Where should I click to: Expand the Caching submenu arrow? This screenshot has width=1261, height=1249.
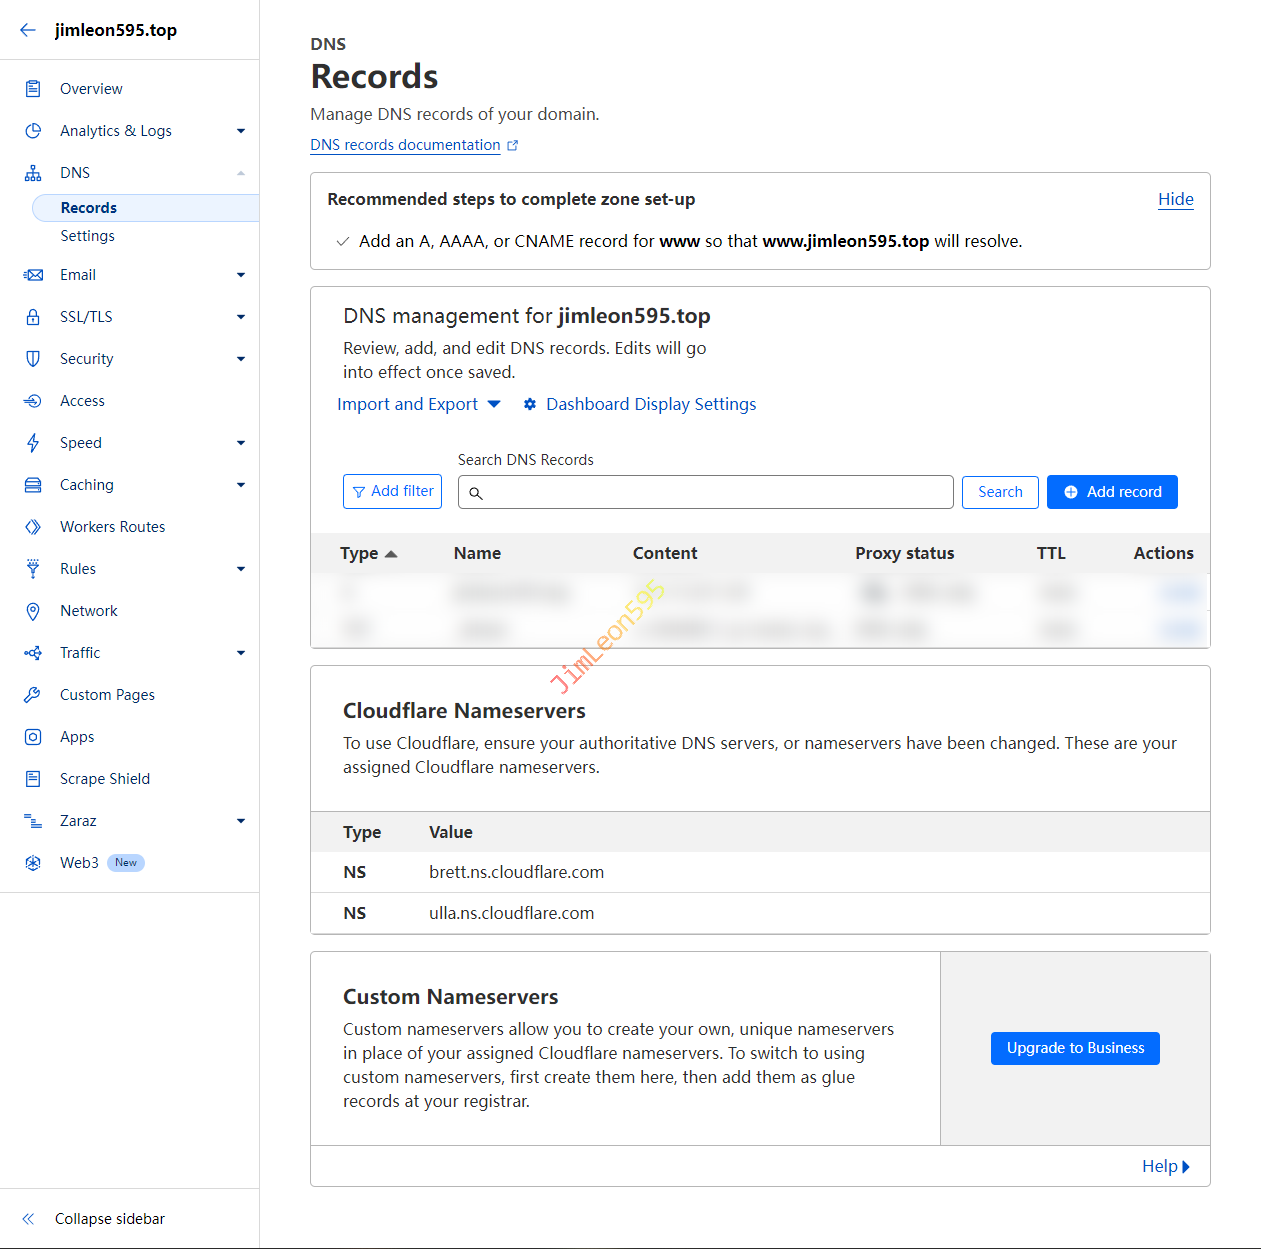pos(241,485)
